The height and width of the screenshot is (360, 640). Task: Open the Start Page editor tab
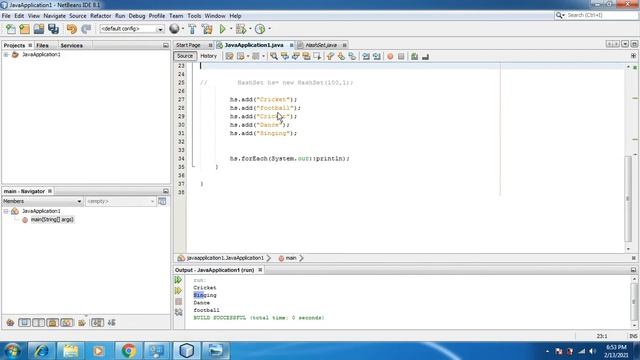189,45
